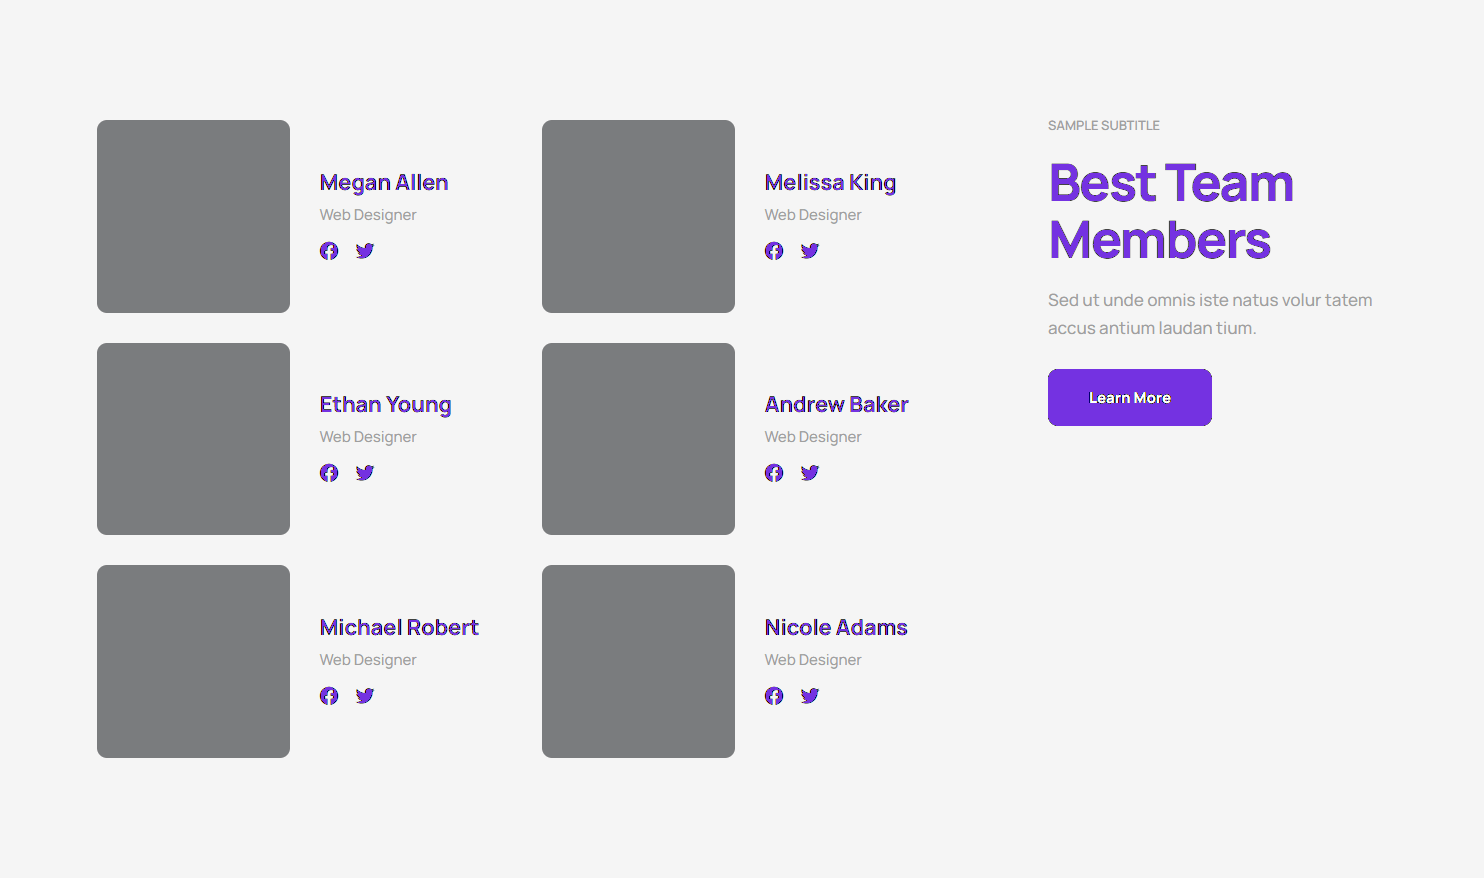Click Michael Robert's photo thumbnail
1484x878 pixels.
coord(193,661)
